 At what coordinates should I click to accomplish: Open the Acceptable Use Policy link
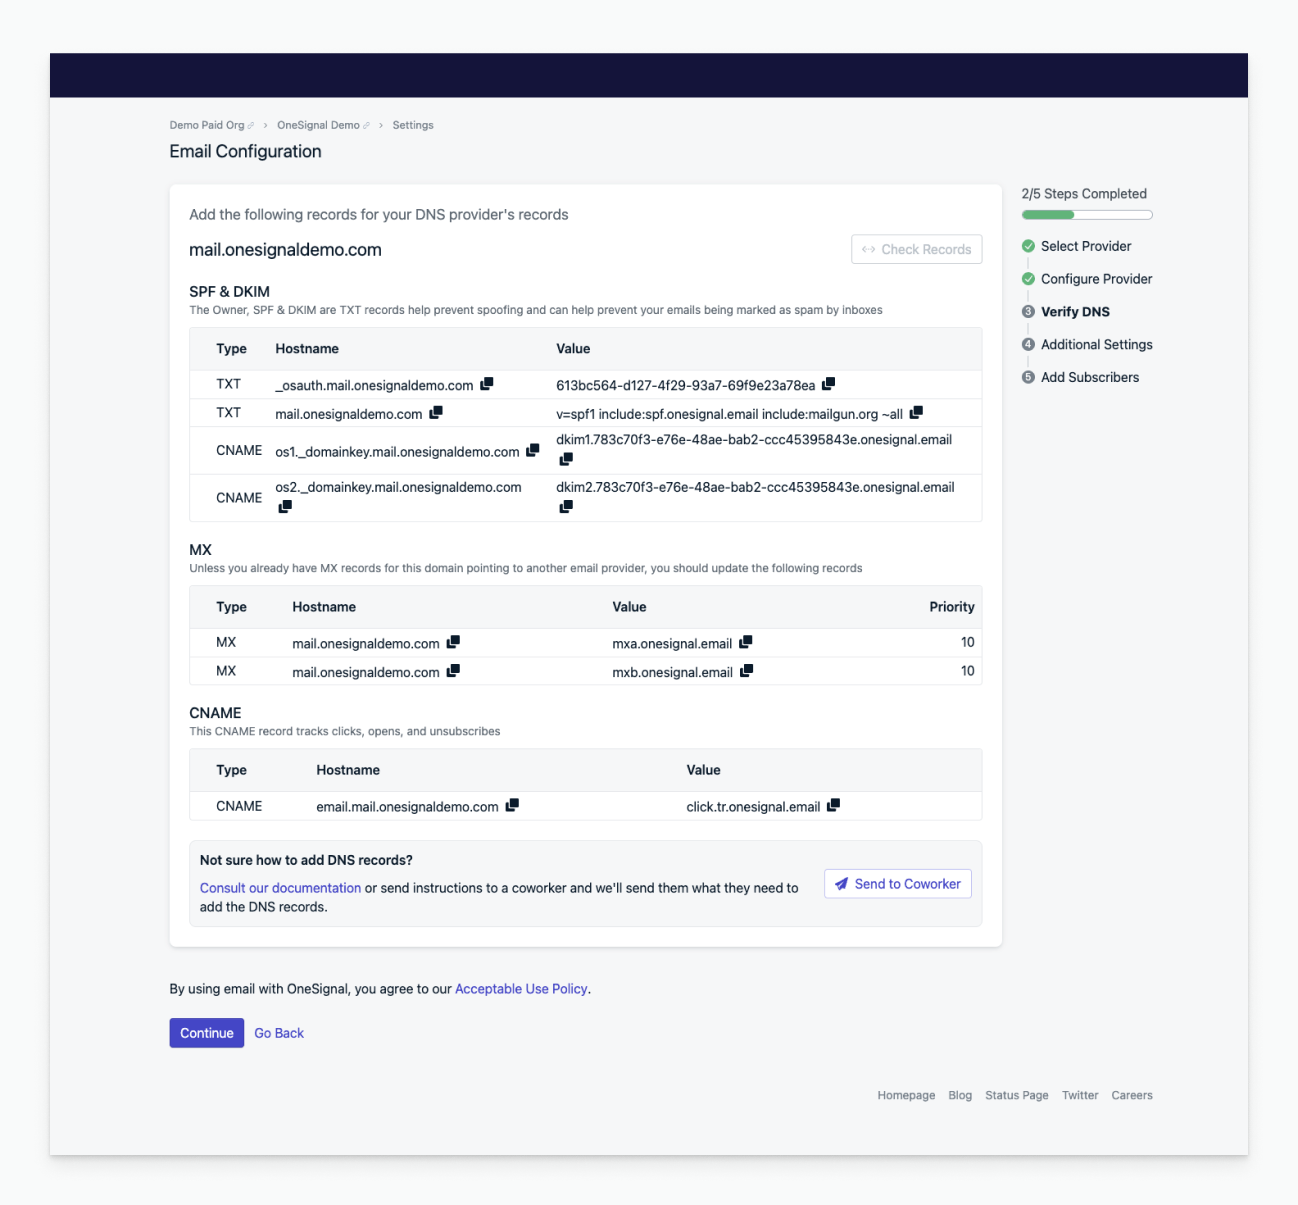(521, 989)
